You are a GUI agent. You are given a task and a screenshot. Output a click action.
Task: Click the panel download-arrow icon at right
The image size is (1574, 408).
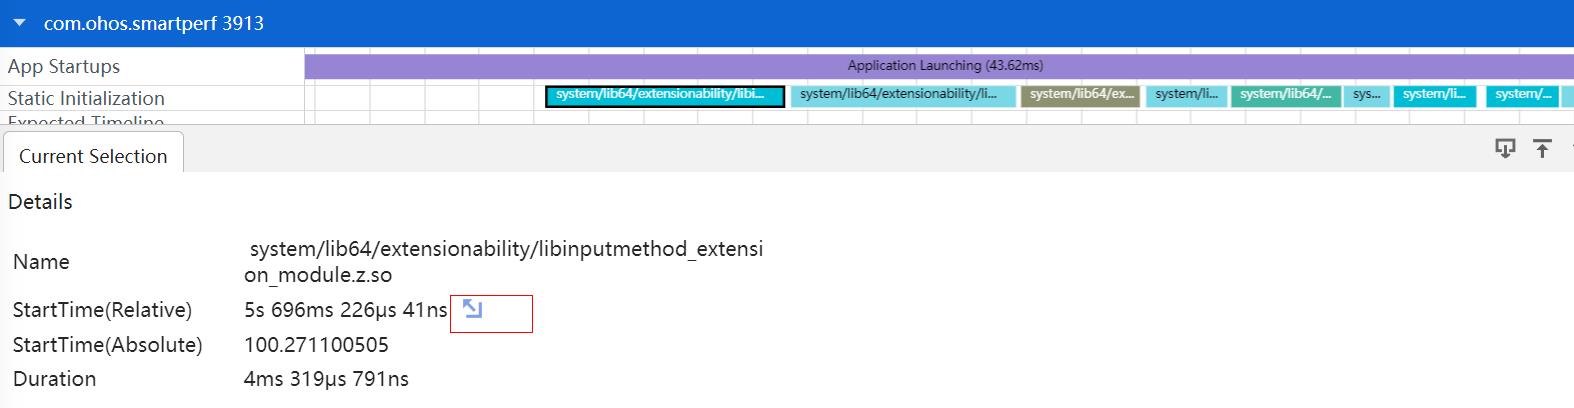(x=1505, y=149)
